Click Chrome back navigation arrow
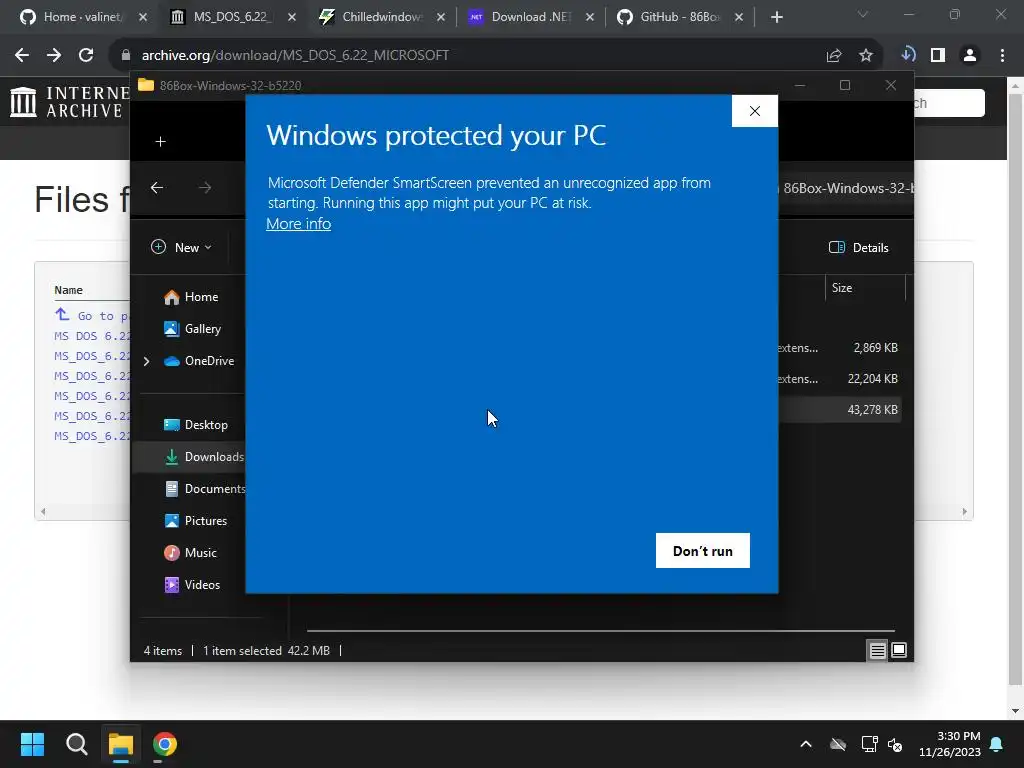The width and height of the screenshot is (1024, 768). [22, 56]
